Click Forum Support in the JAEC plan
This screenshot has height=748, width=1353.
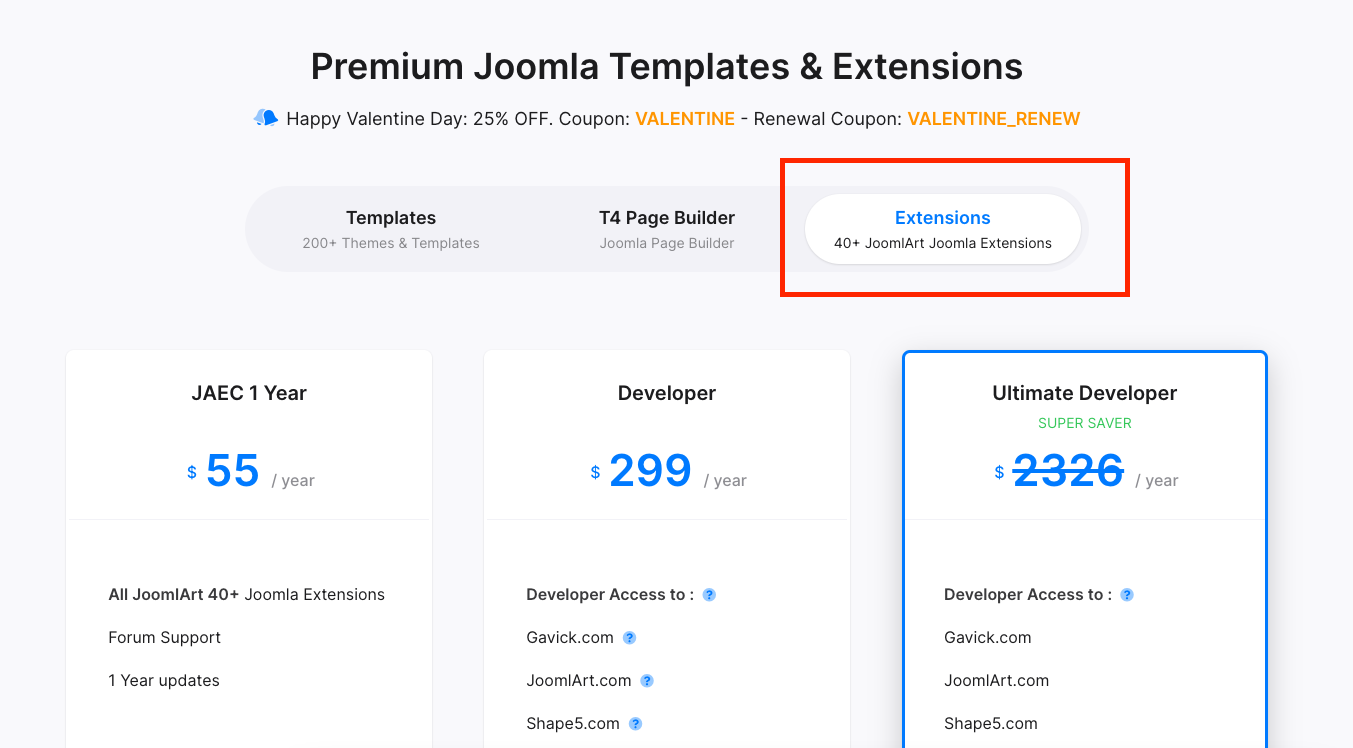(165, 638)
